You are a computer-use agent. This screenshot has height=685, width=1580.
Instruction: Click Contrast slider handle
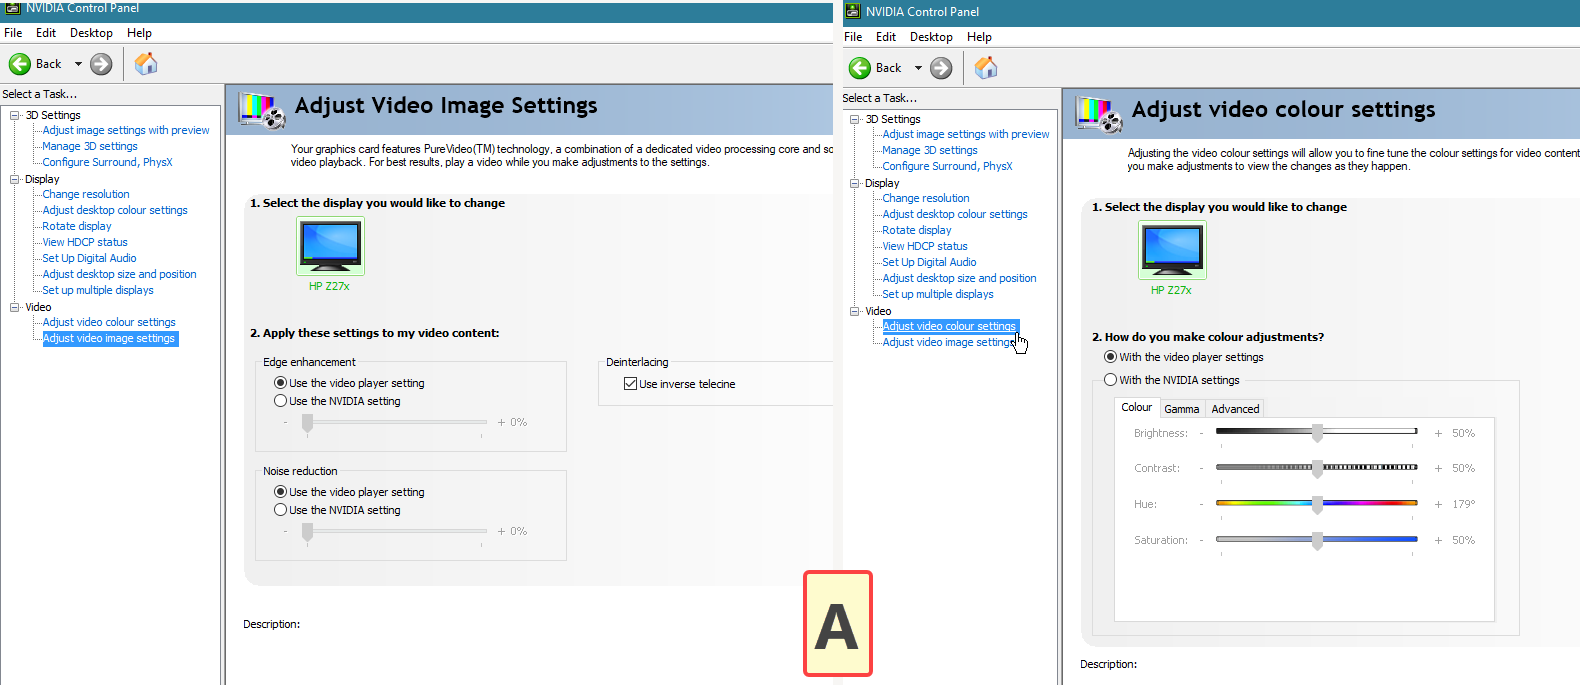(1317, 468)
